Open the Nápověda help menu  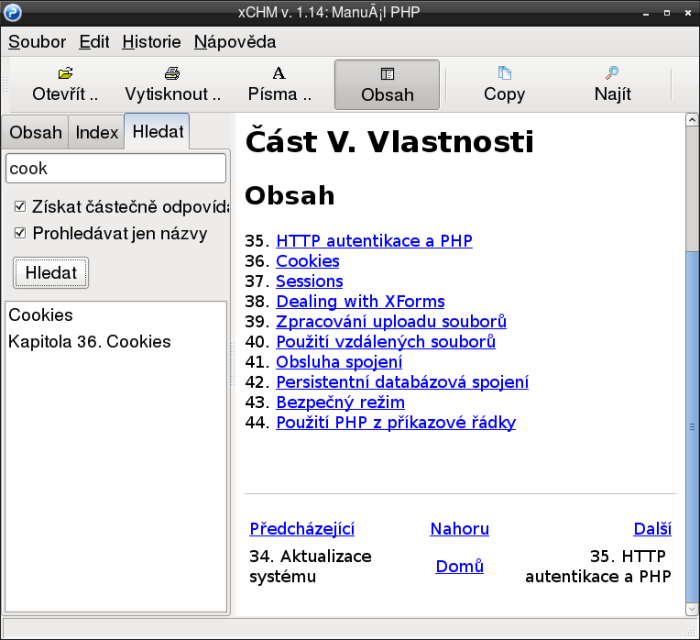tap(235, 42)
